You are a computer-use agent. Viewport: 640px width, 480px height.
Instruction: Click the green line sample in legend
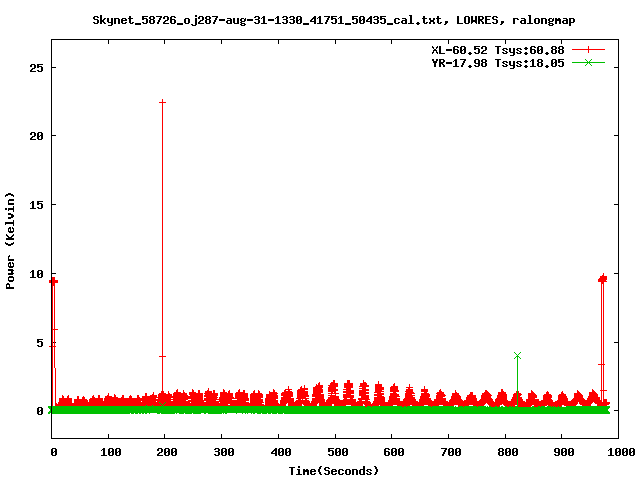click(589, 62)
